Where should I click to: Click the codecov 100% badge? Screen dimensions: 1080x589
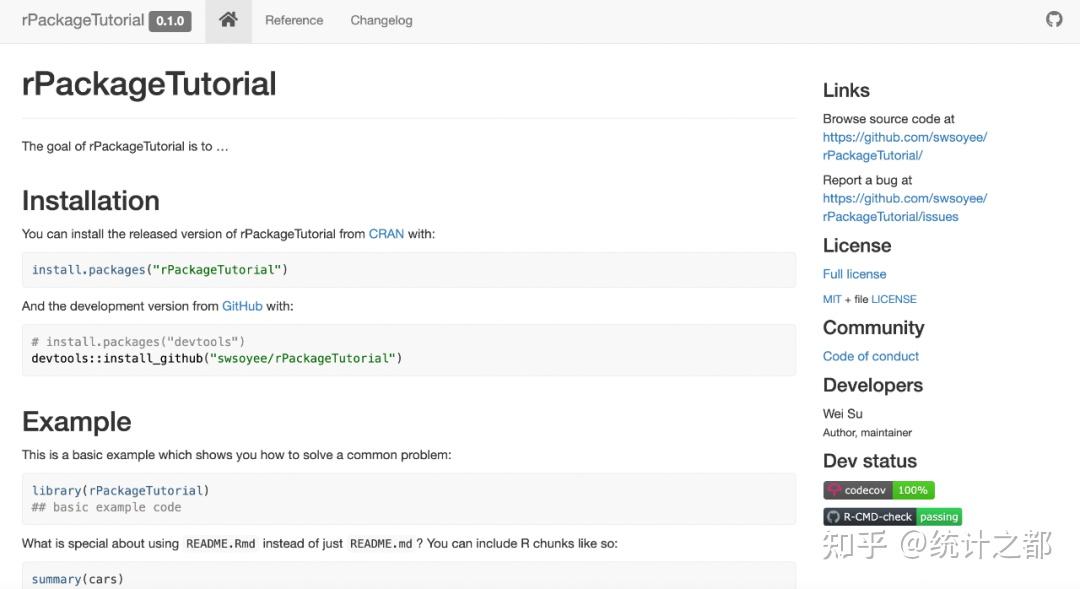pyautogui.click(x=878, y=490)
